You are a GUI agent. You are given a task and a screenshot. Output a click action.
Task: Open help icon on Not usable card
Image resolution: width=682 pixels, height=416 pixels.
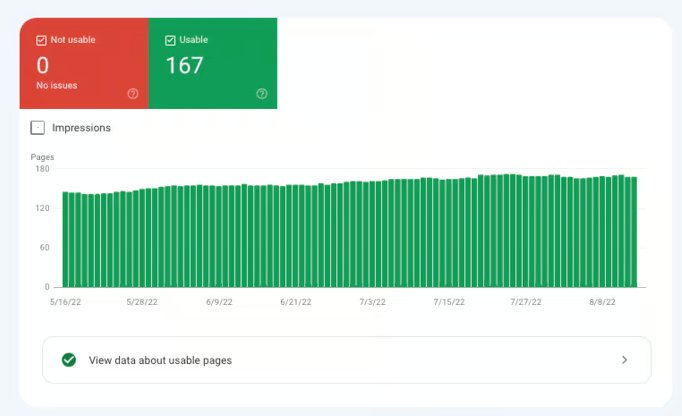pyautogui.click(x=133, y=94)
